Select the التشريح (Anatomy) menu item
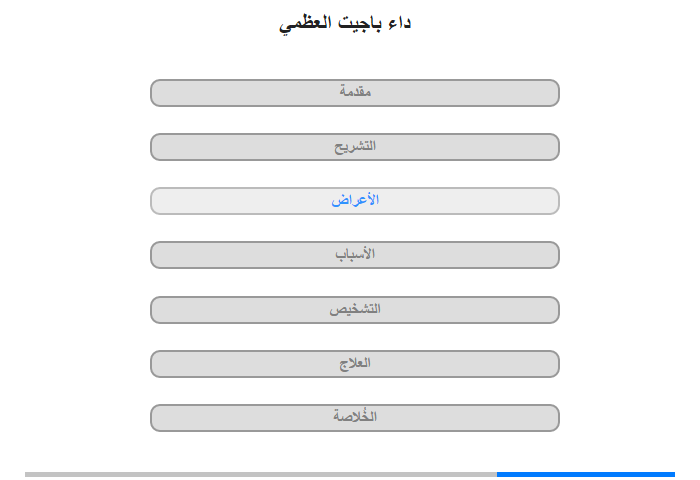Viewport: 700px width, 480px height. [355, 147]
